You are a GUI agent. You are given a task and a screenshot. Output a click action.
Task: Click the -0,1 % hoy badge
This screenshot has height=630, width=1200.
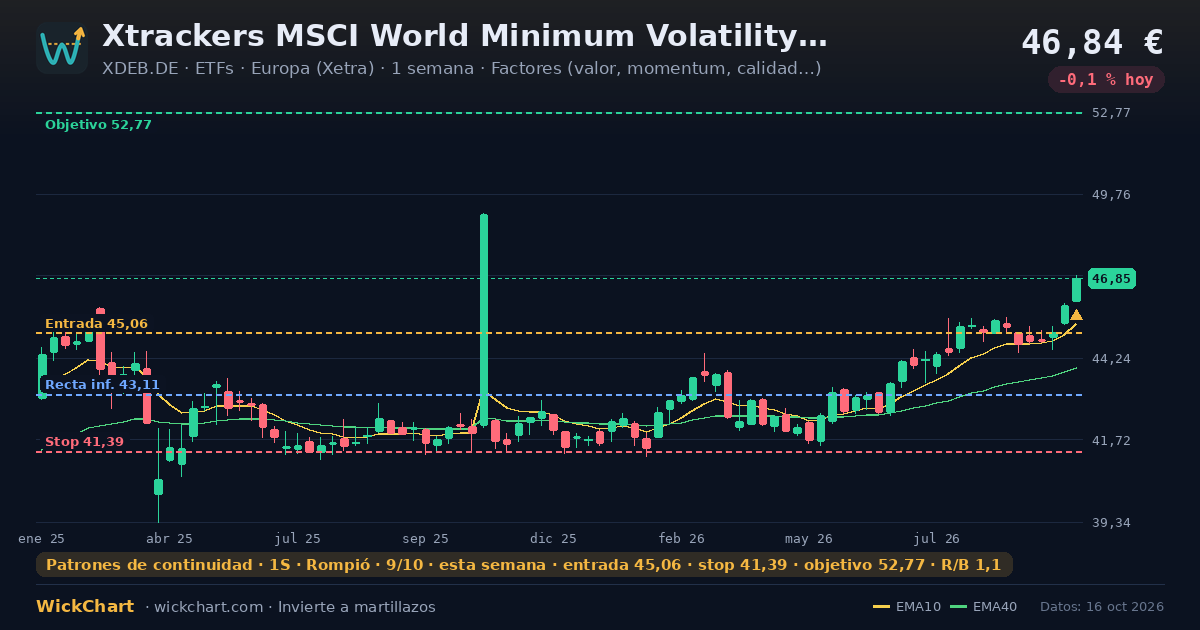pyautogui.click(x=1106, y=80)
